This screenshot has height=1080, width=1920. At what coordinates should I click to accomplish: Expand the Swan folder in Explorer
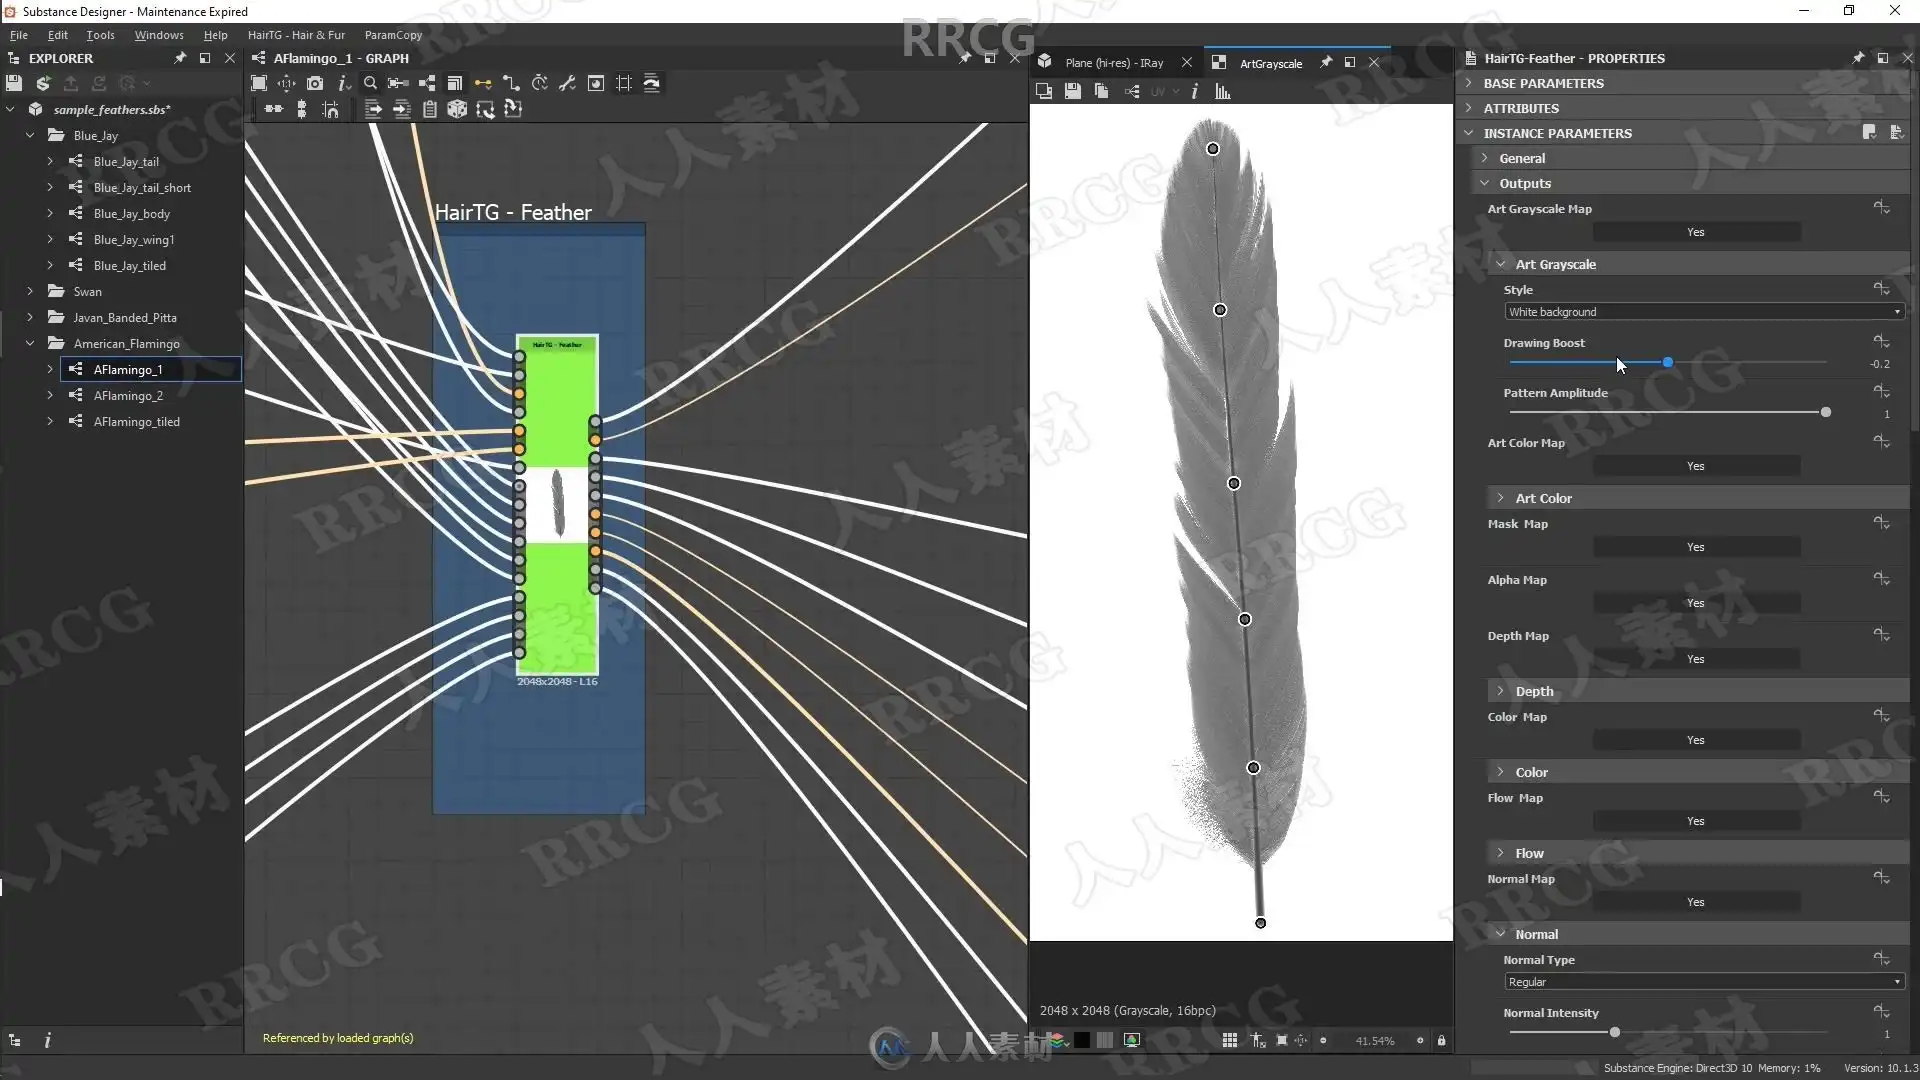click(30, 292)
